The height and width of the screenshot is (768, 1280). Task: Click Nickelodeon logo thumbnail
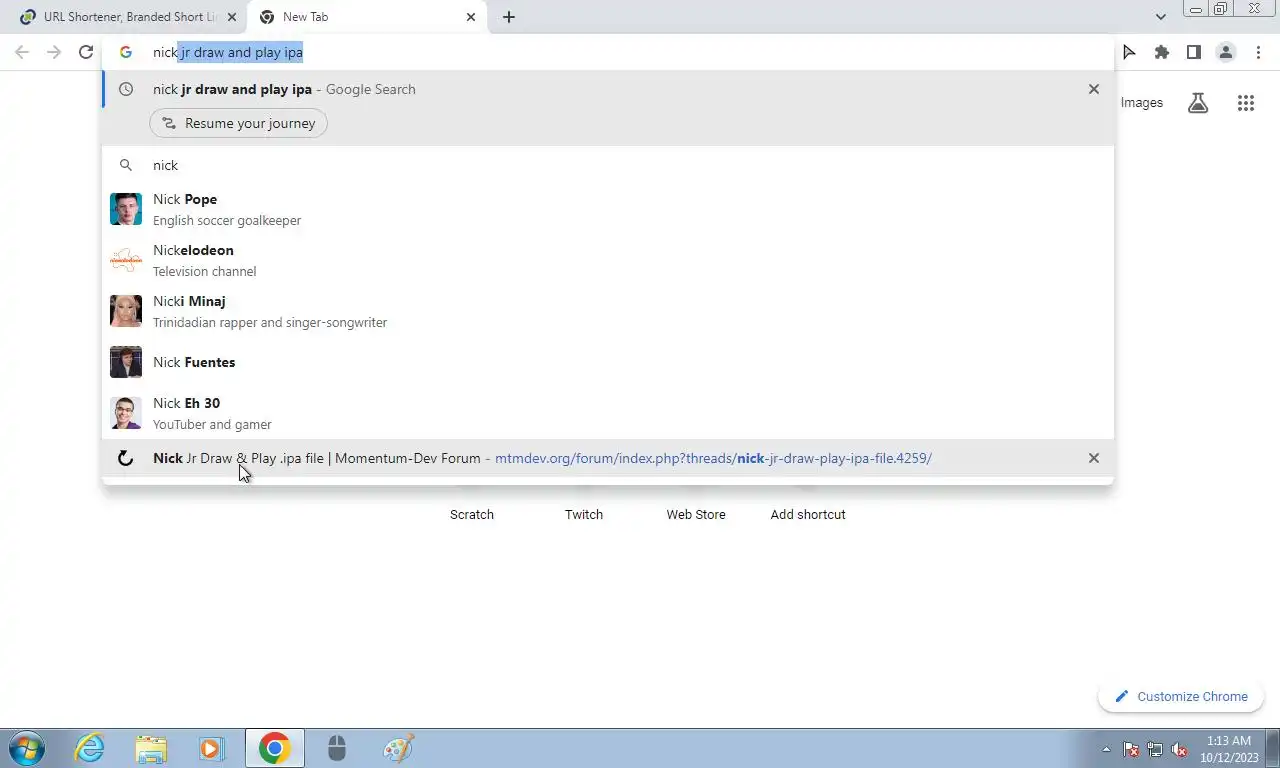click(126, 260)
